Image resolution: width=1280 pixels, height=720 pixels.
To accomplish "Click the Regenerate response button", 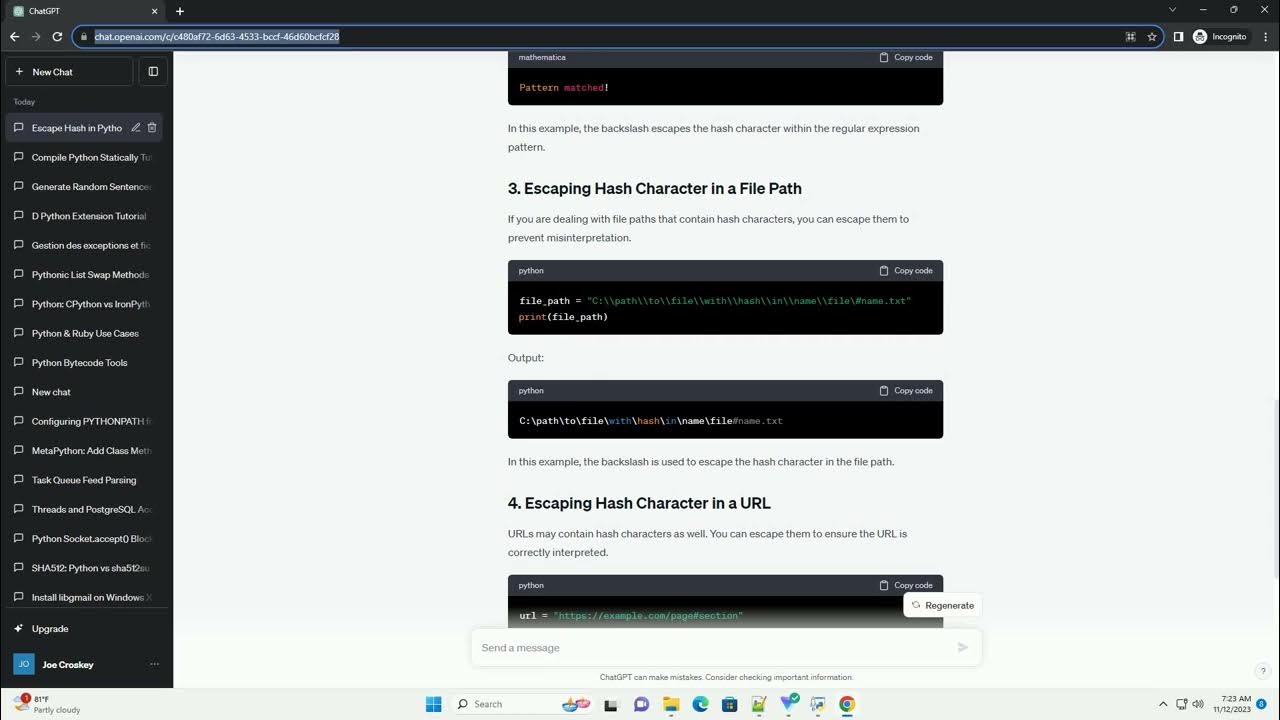I will 943,605.
